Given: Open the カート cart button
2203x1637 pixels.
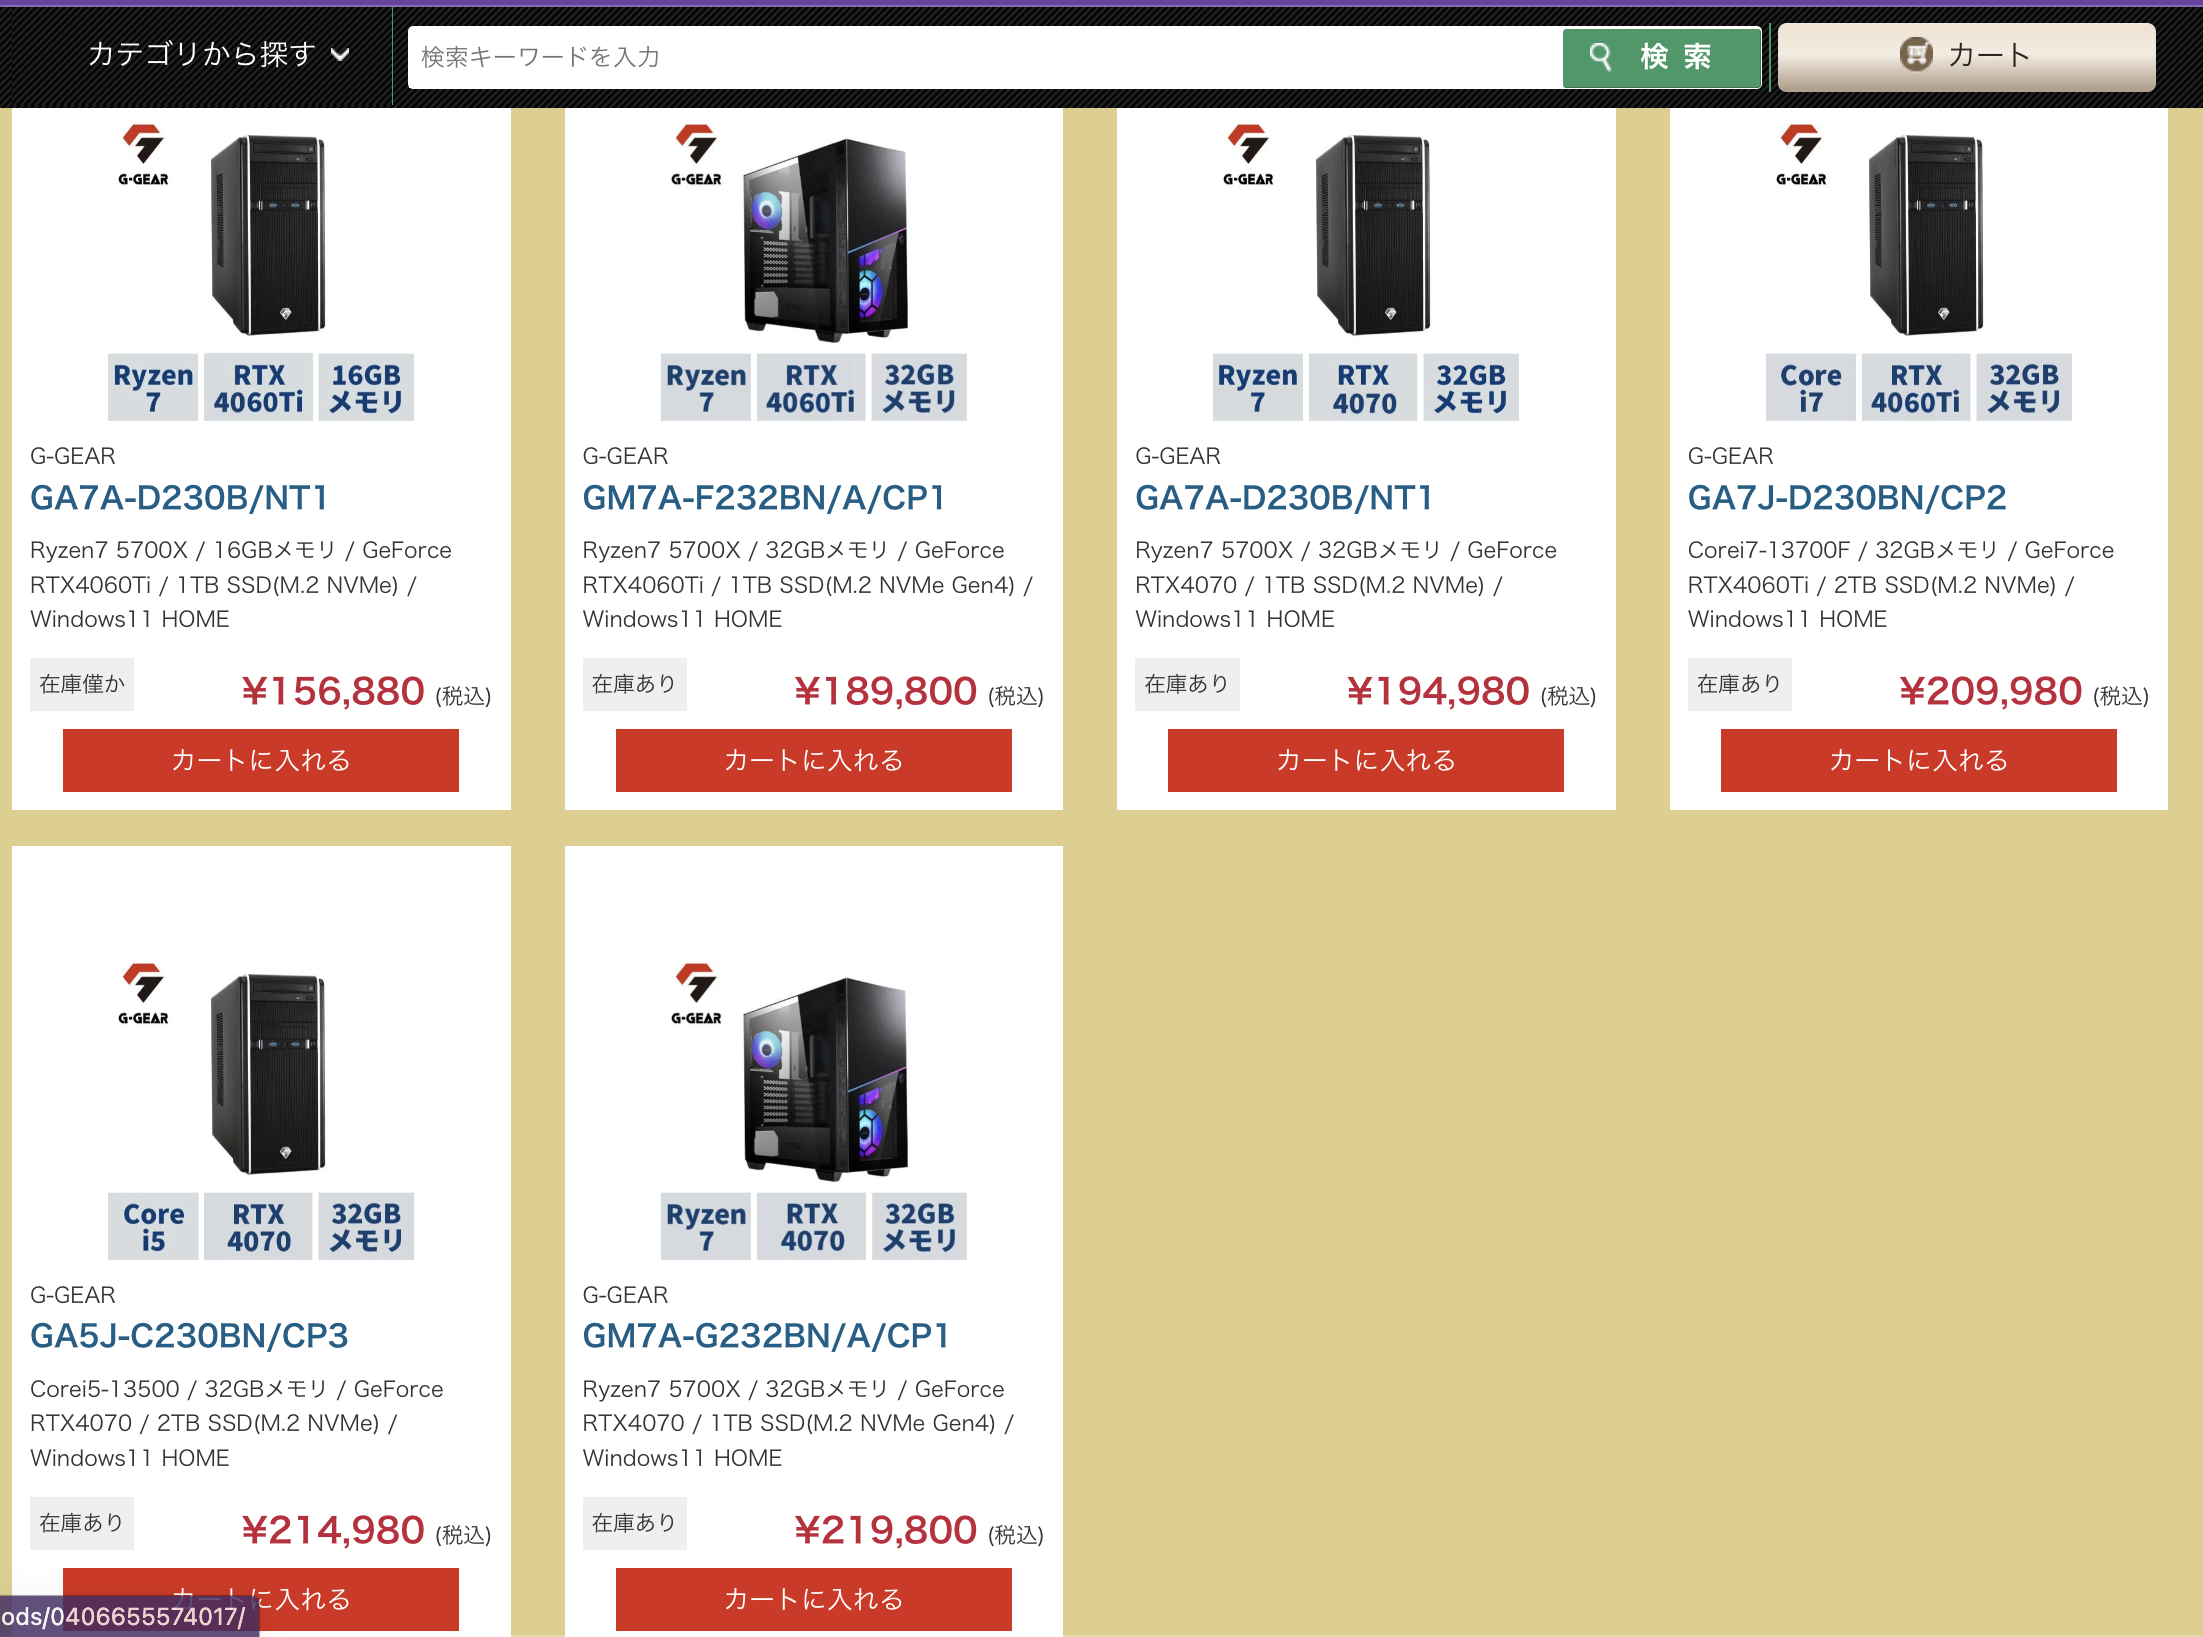Looking at the screenshot, I should tap(1966, 56).
